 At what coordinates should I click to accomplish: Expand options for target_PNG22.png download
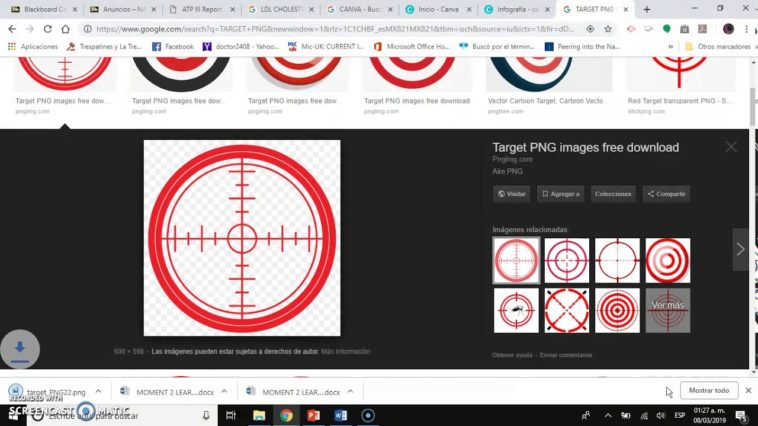point(99,392)
